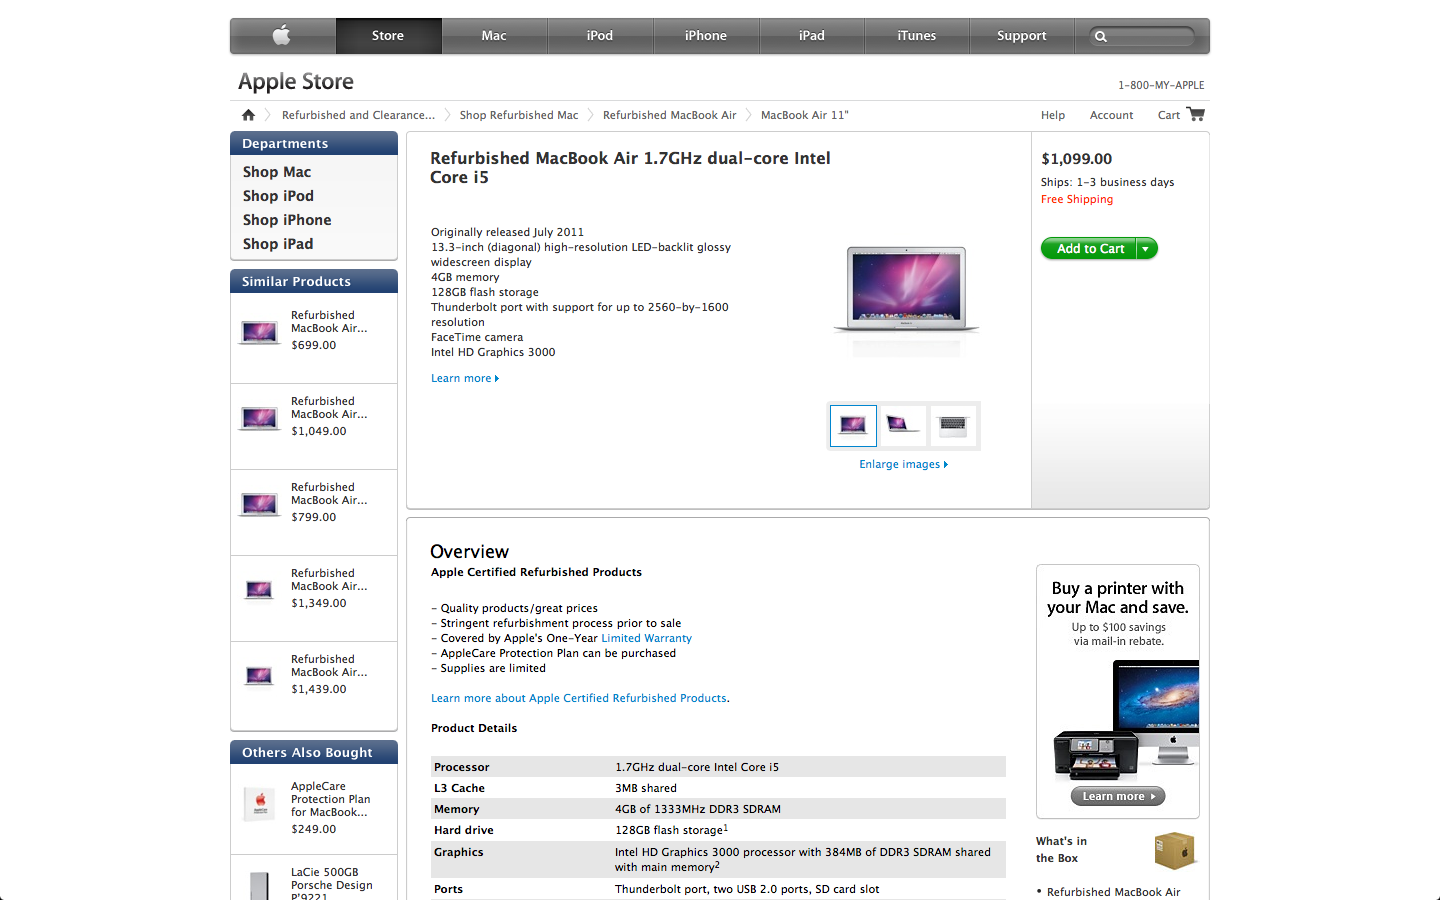Click Add to Cart button
Screen dimensions: 1440x900
tap(1089, 249)
